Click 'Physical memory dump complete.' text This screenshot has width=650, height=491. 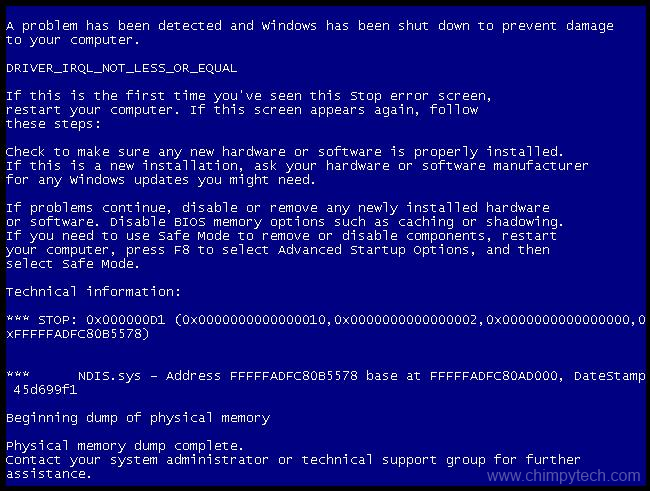(125, 446)
